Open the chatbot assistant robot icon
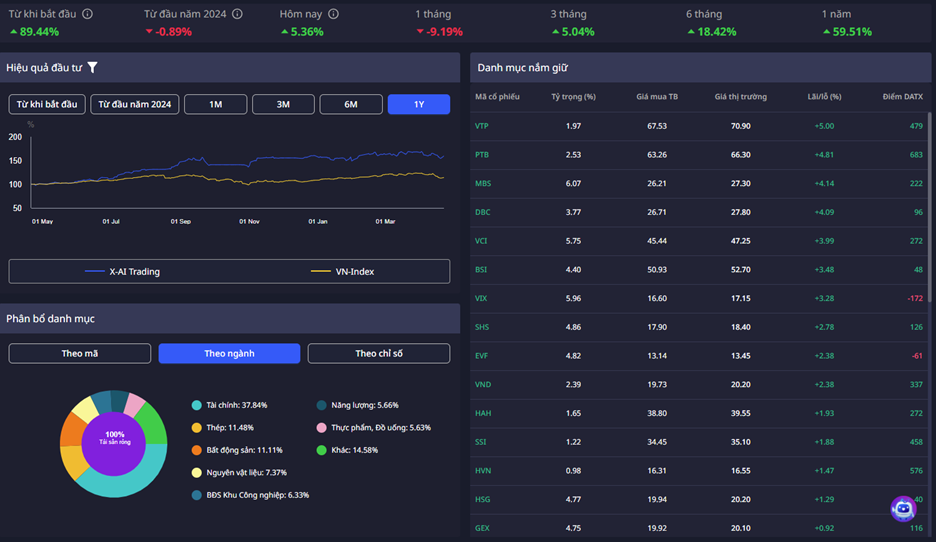 pyautogui.click(x=903, y=508)
